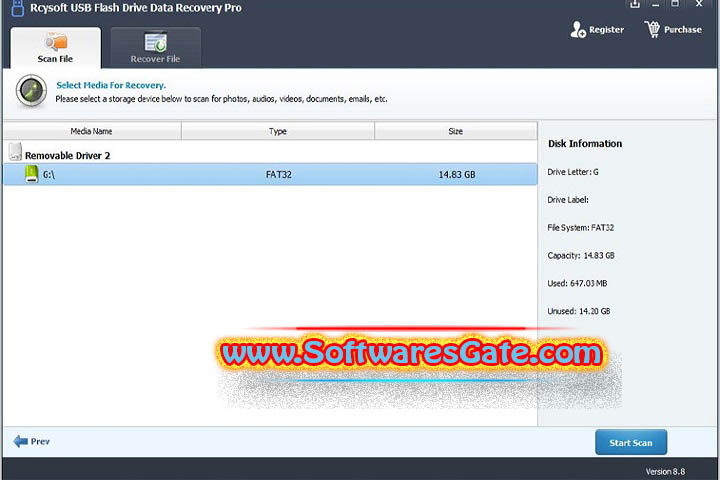This screenshot has width=720, height=480.
Task: Click the Drive Label field text
Action: pyautogui.click(x=568, y=200)
